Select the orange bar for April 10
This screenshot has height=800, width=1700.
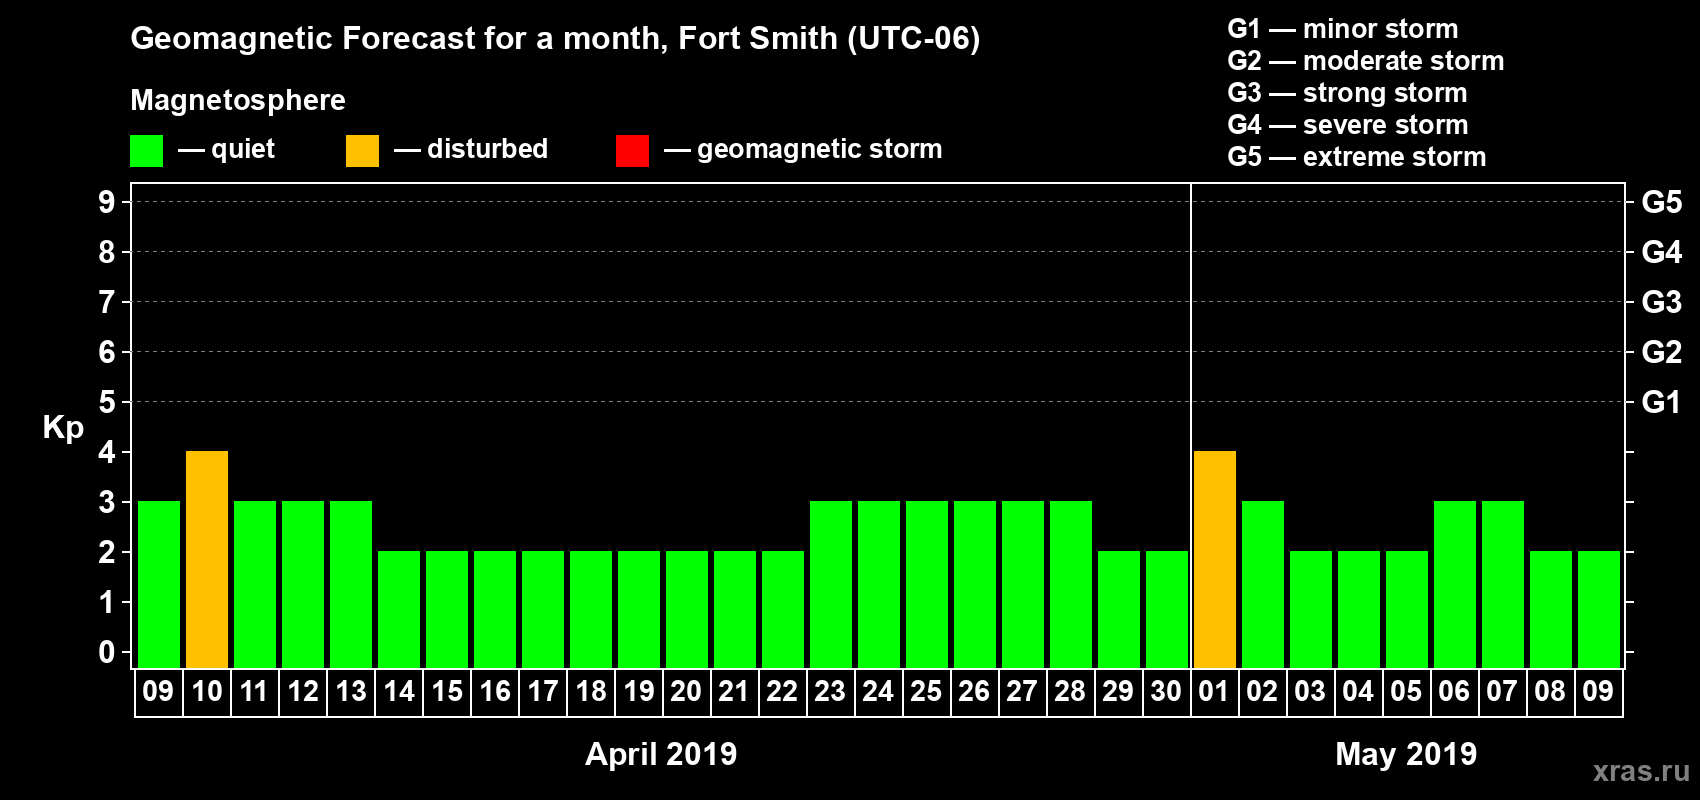(x=207, y=560)
